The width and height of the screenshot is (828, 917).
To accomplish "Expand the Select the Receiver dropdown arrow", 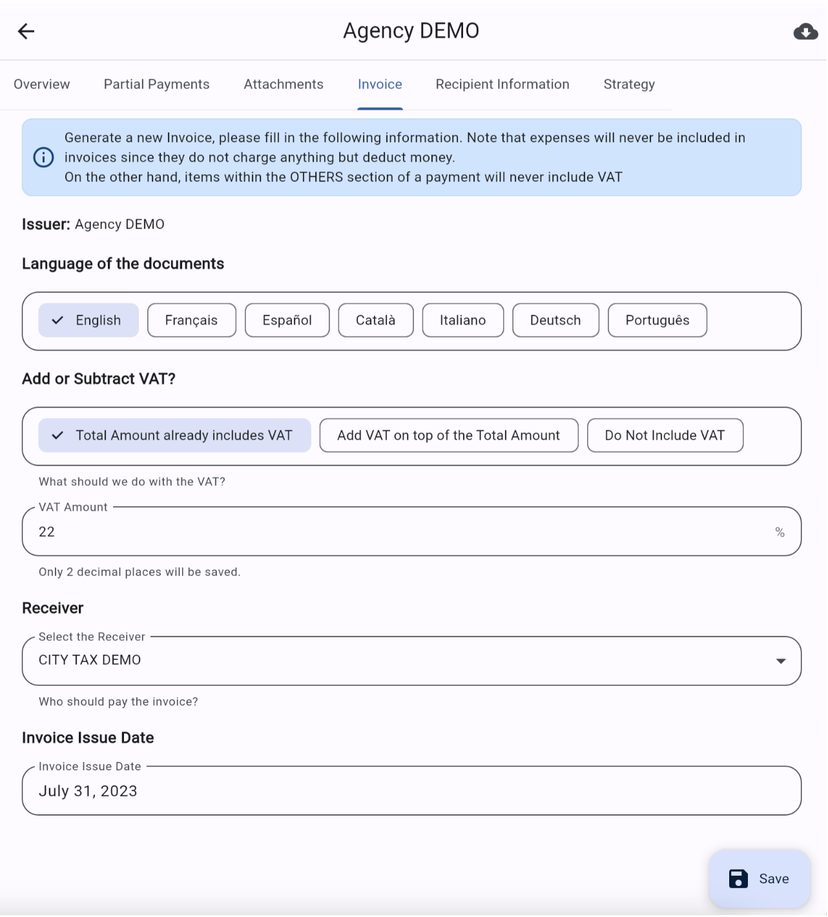I will 780,661.
